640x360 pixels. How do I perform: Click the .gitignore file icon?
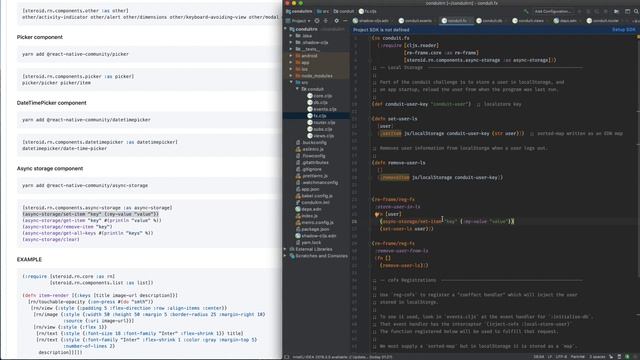pyautogui.click(x=298, y=169)
